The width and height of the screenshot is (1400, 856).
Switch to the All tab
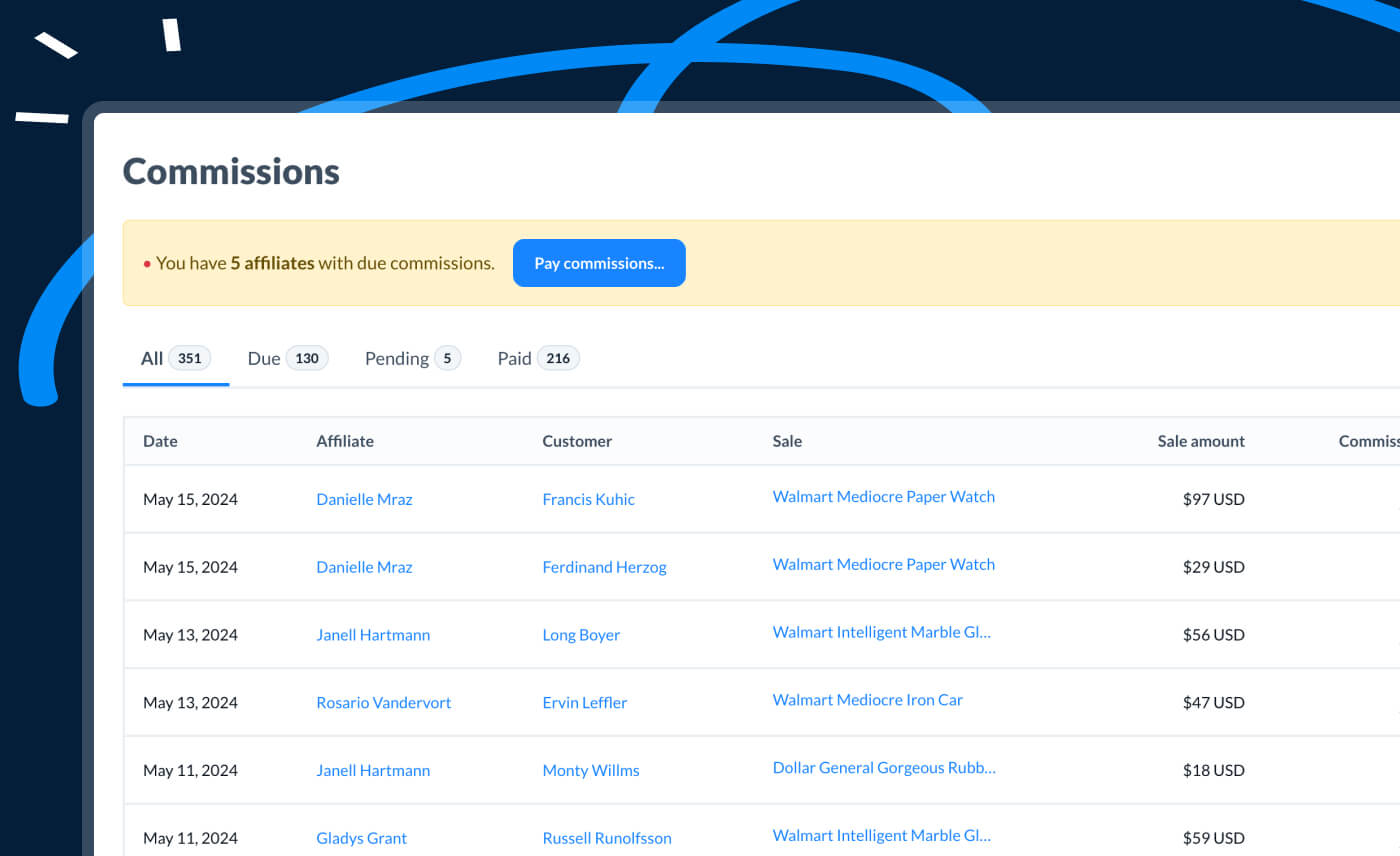(x=176, y=358)
